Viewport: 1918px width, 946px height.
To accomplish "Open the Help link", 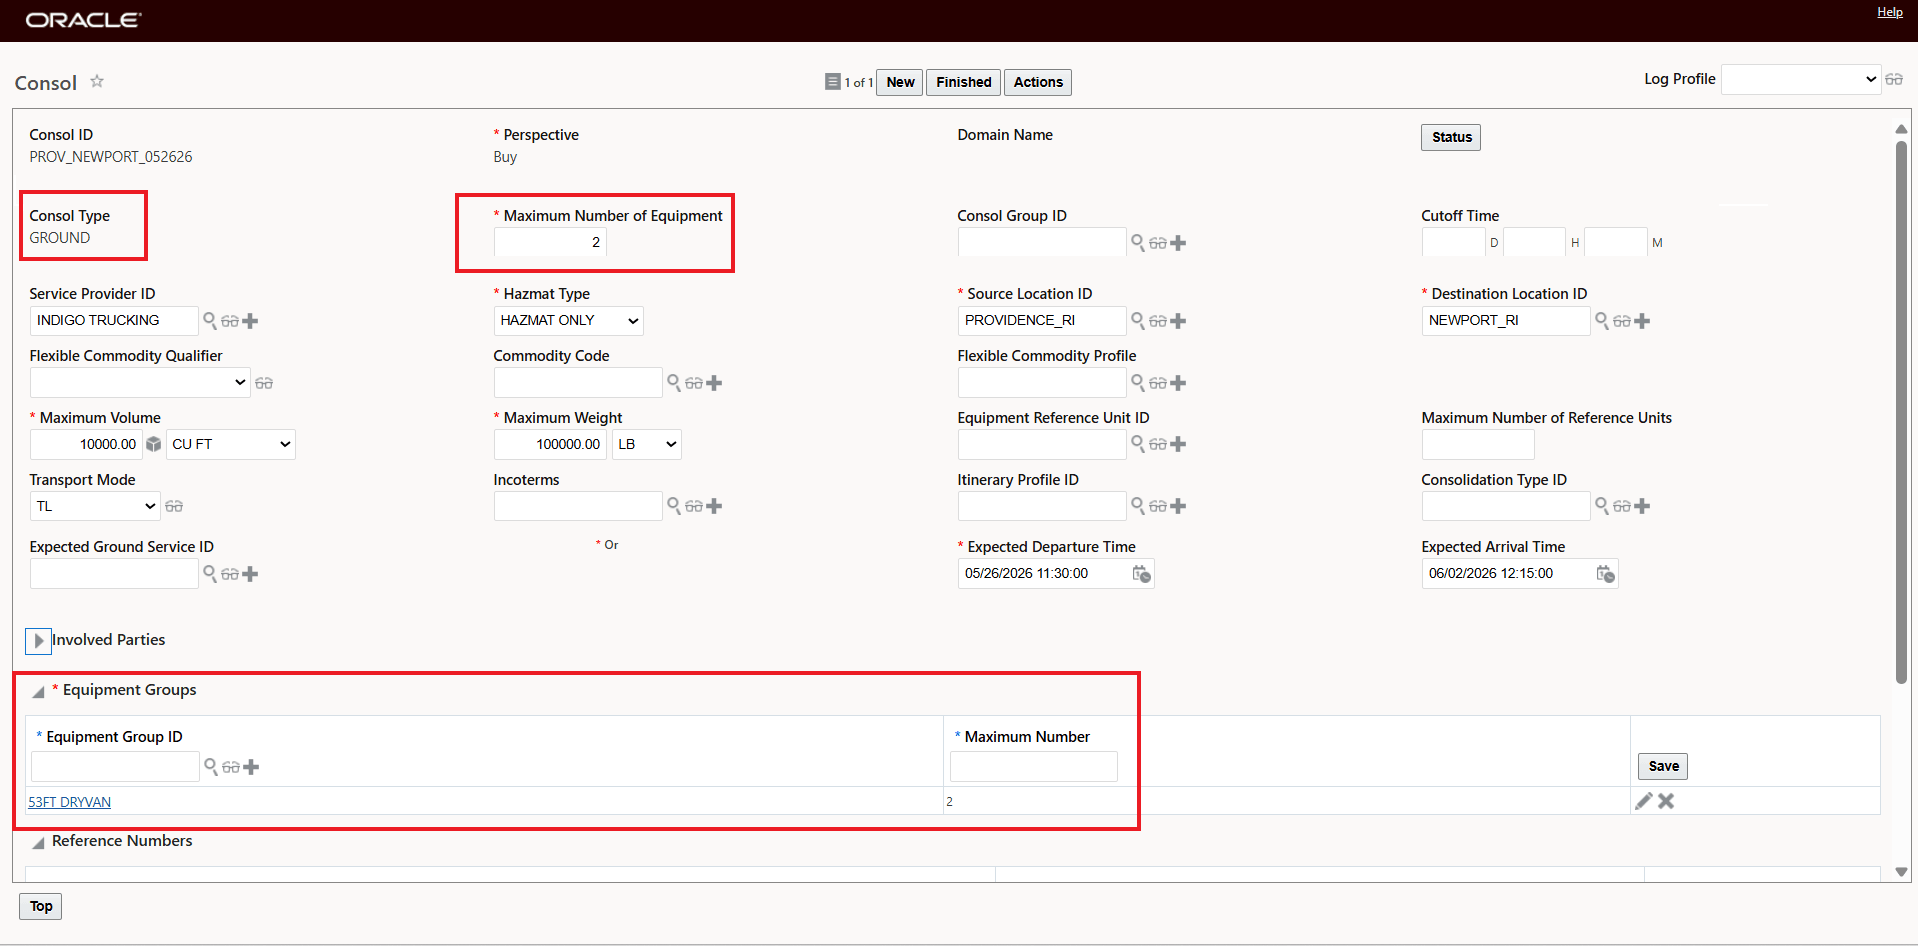I will (1889, 12).
